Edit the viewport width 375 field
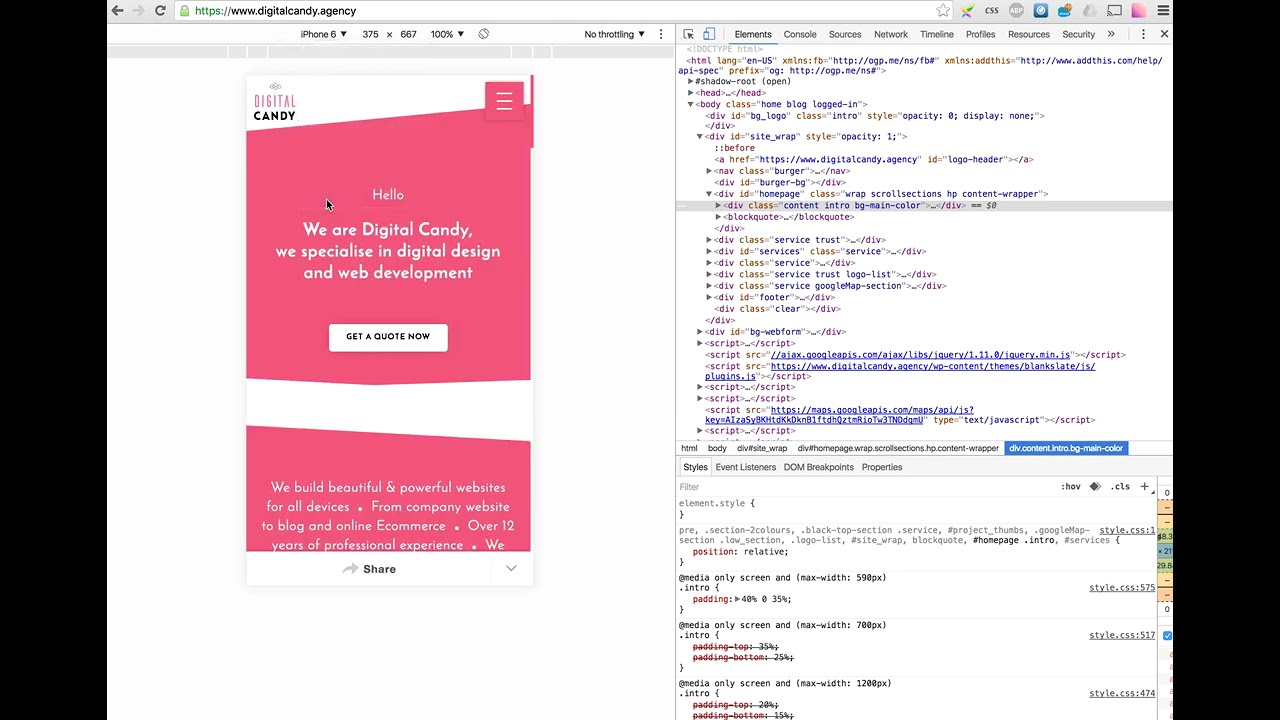 coord(371,34)
